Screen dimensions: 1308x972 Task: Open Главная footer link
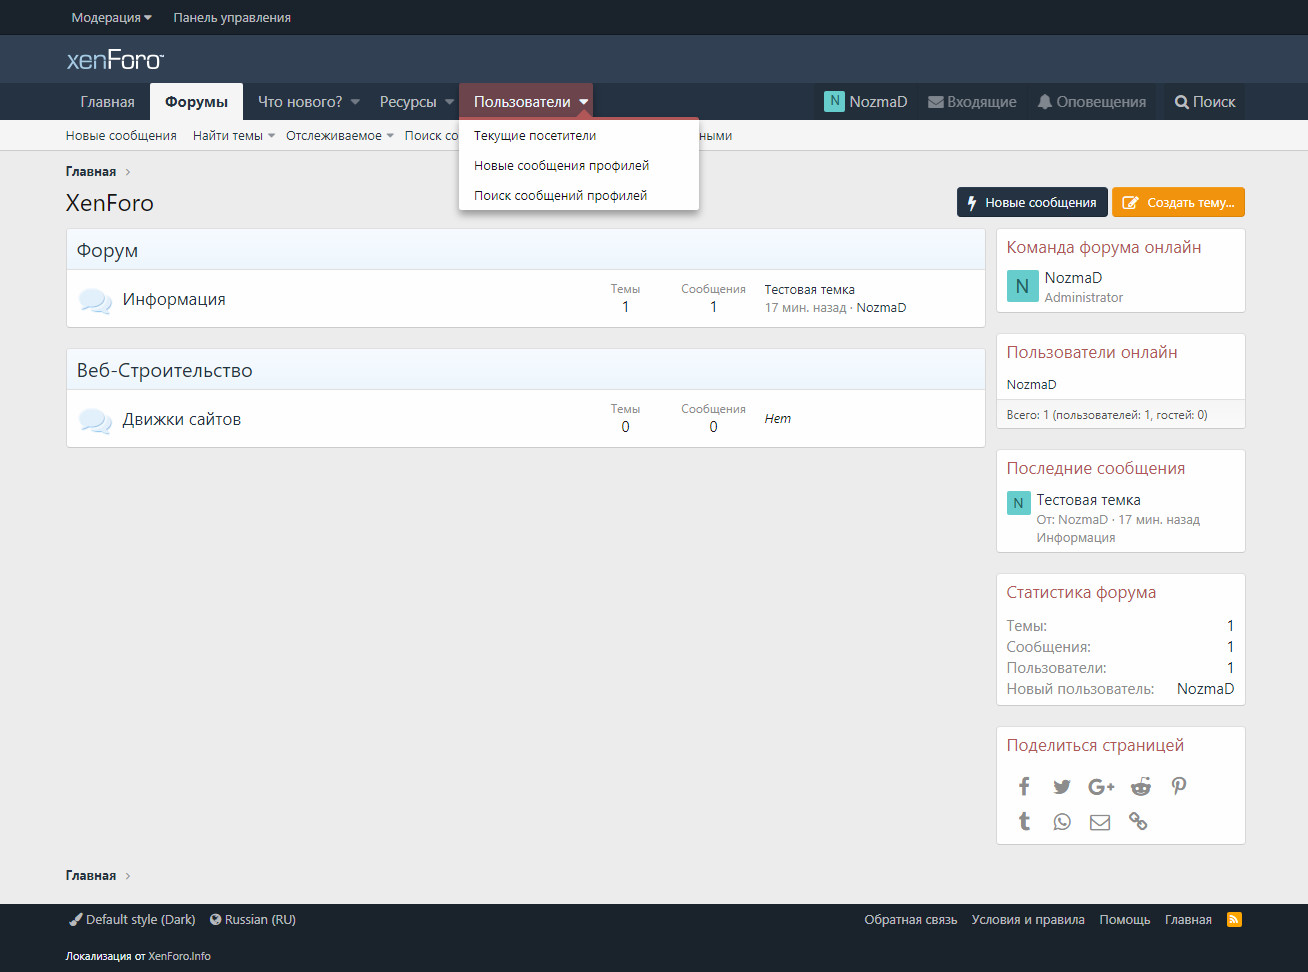point(1188,920)
